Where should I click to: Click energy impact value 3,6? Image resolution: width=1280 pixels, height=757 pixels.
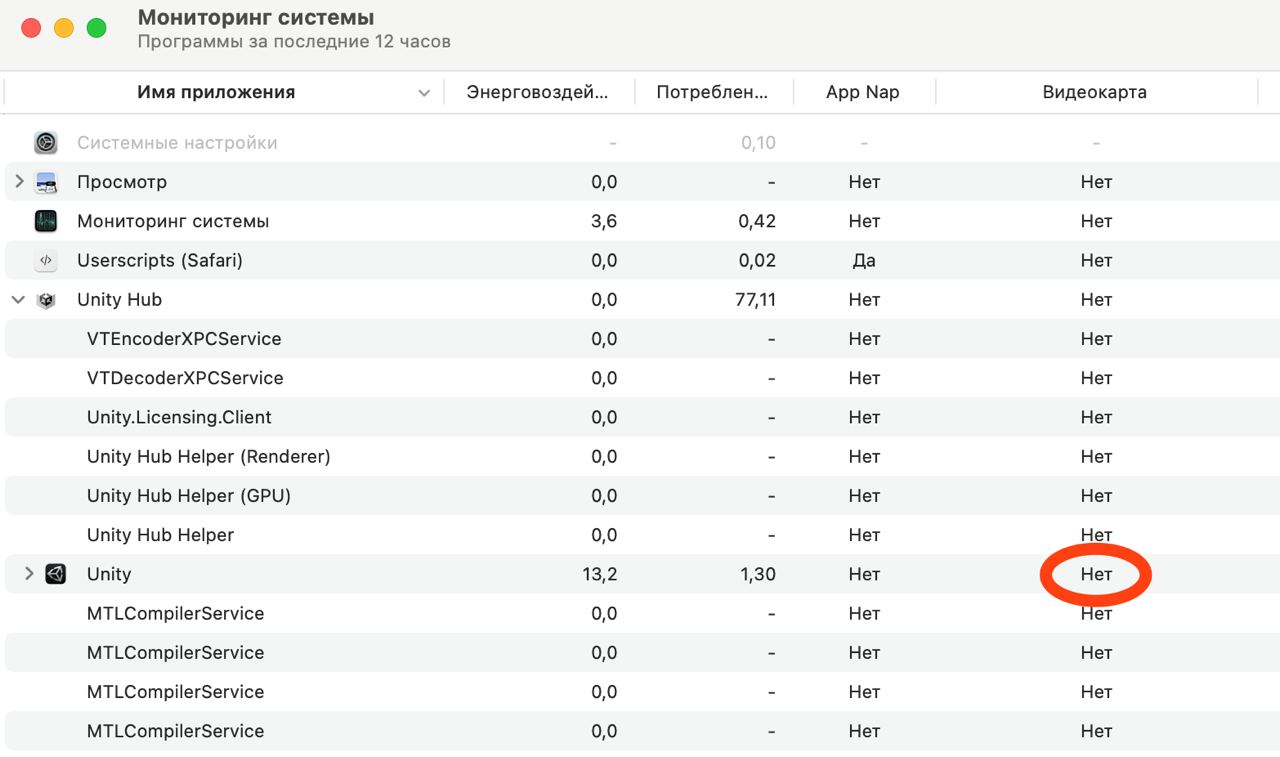coord(604,221)
